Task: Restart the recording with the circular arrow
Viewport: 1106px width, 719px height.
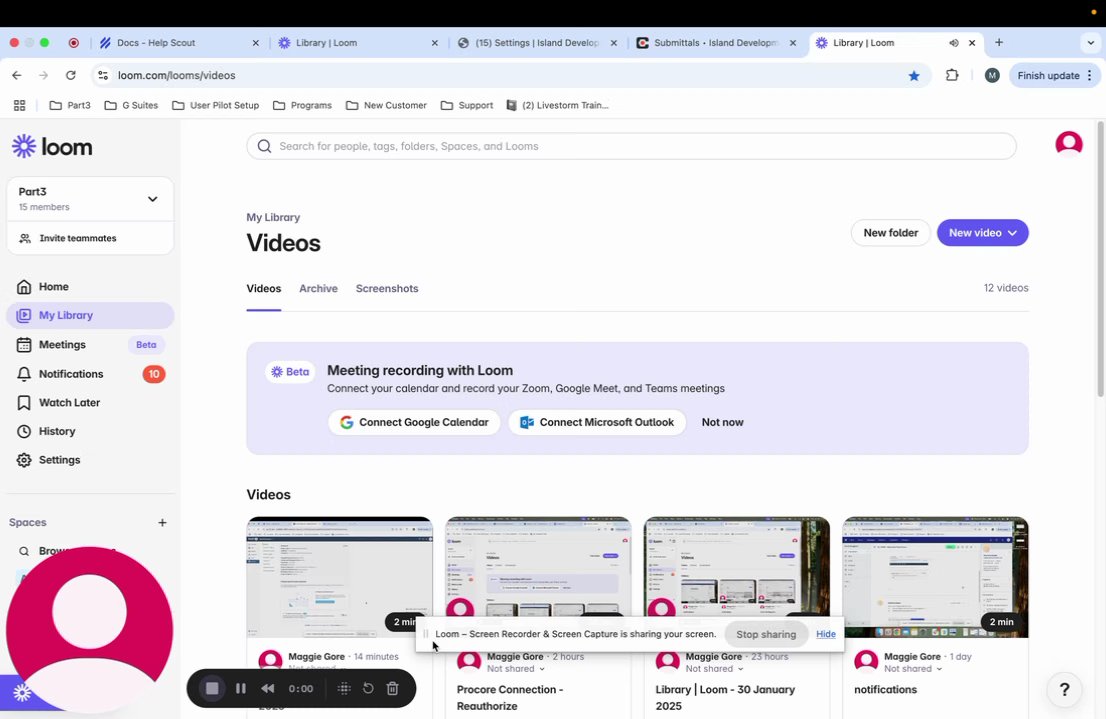Action: point(368,688)
